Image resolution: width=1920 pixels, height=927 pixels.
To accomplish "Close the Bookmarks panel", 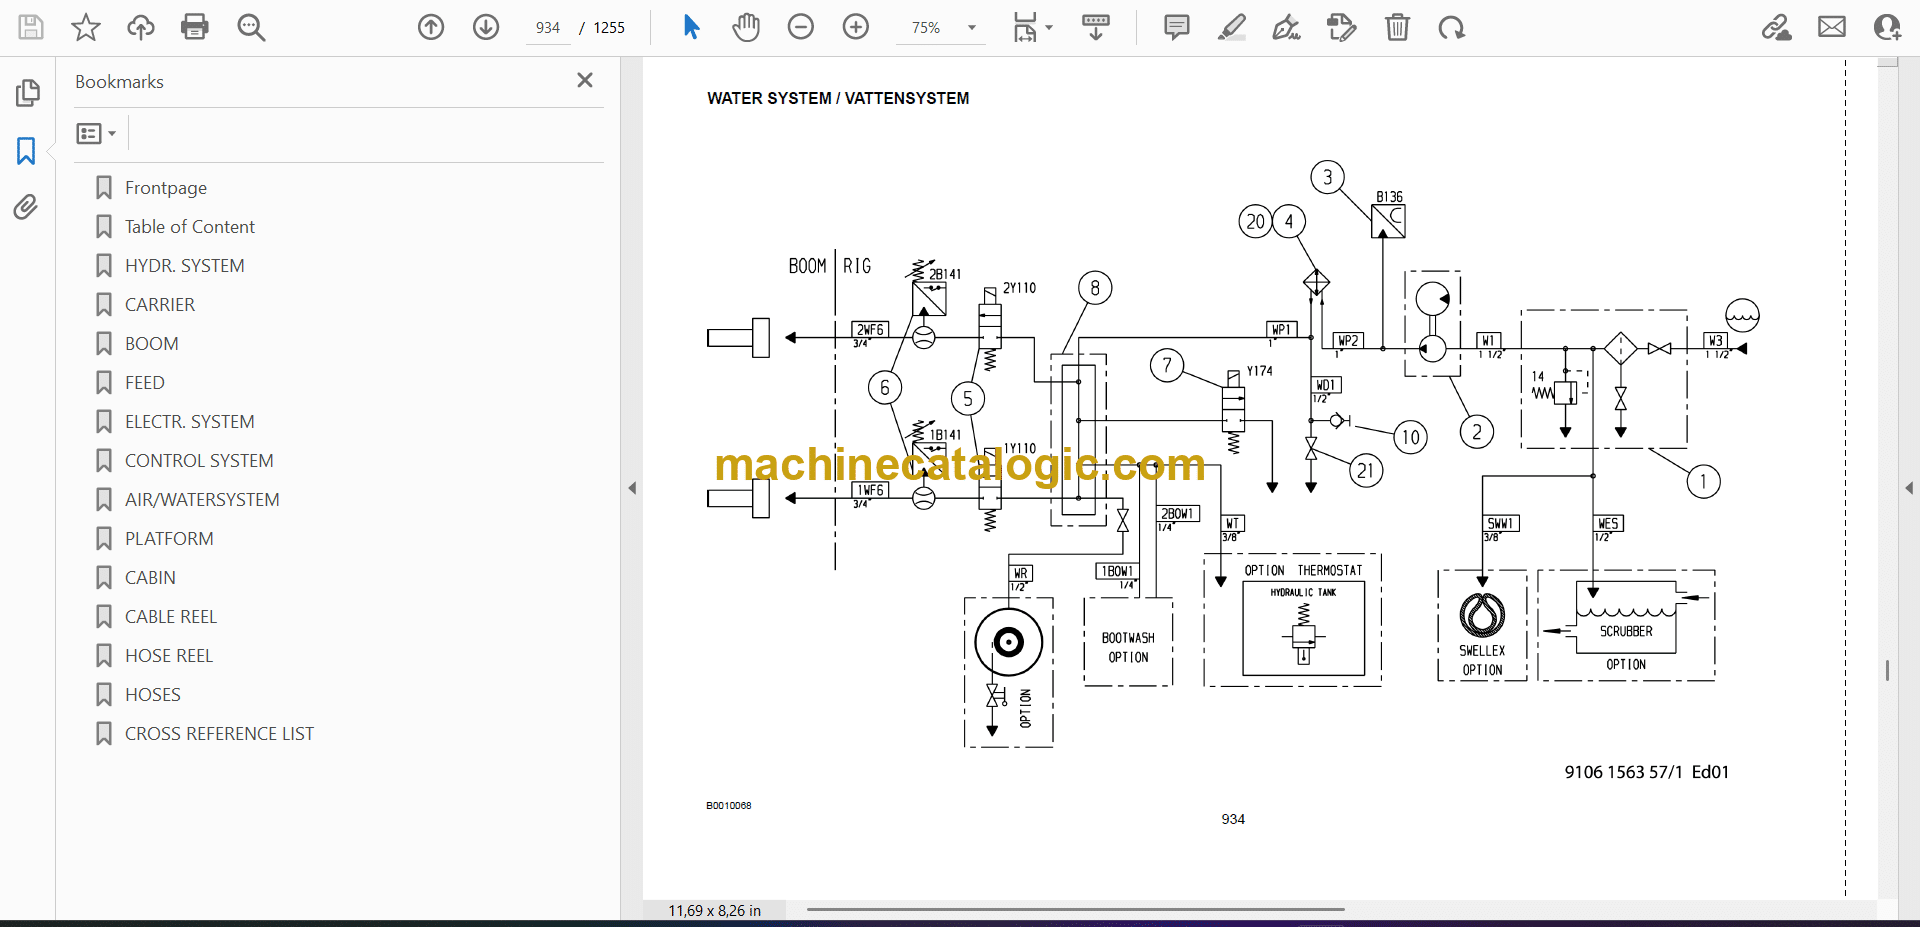I will tap(585, 80).
